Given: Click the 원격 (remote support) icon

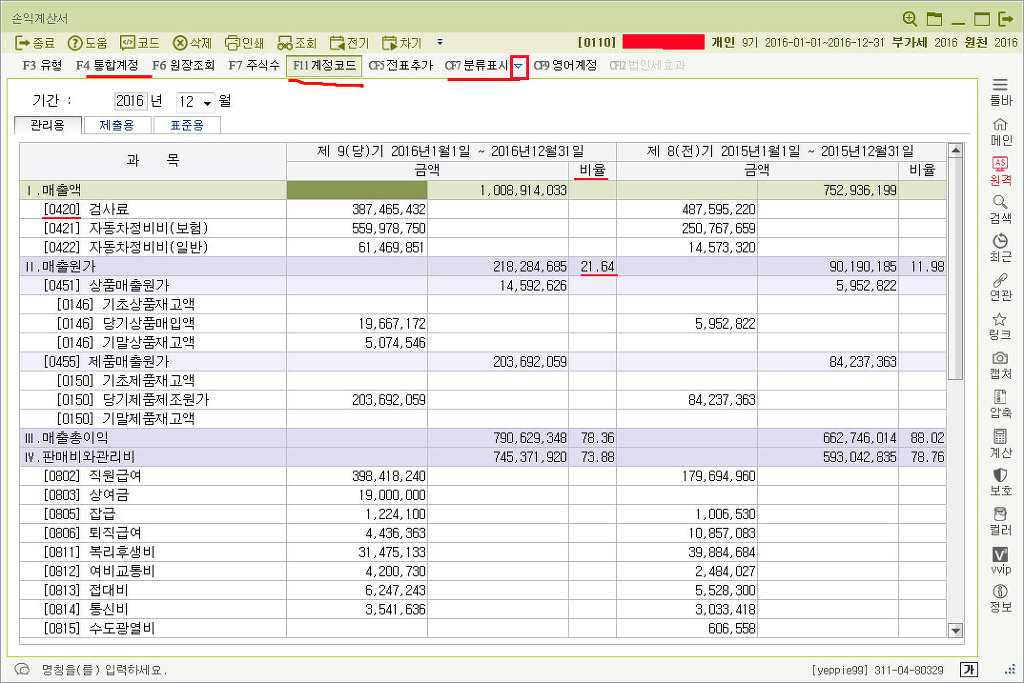Looking at the screenshot, I should [x=1000, y=164].
